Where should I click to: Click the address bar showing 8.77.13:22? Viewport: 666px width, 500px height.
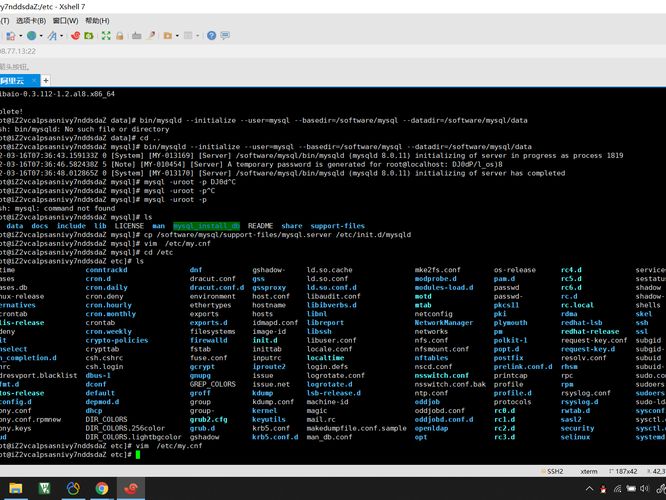coord(333,51)
